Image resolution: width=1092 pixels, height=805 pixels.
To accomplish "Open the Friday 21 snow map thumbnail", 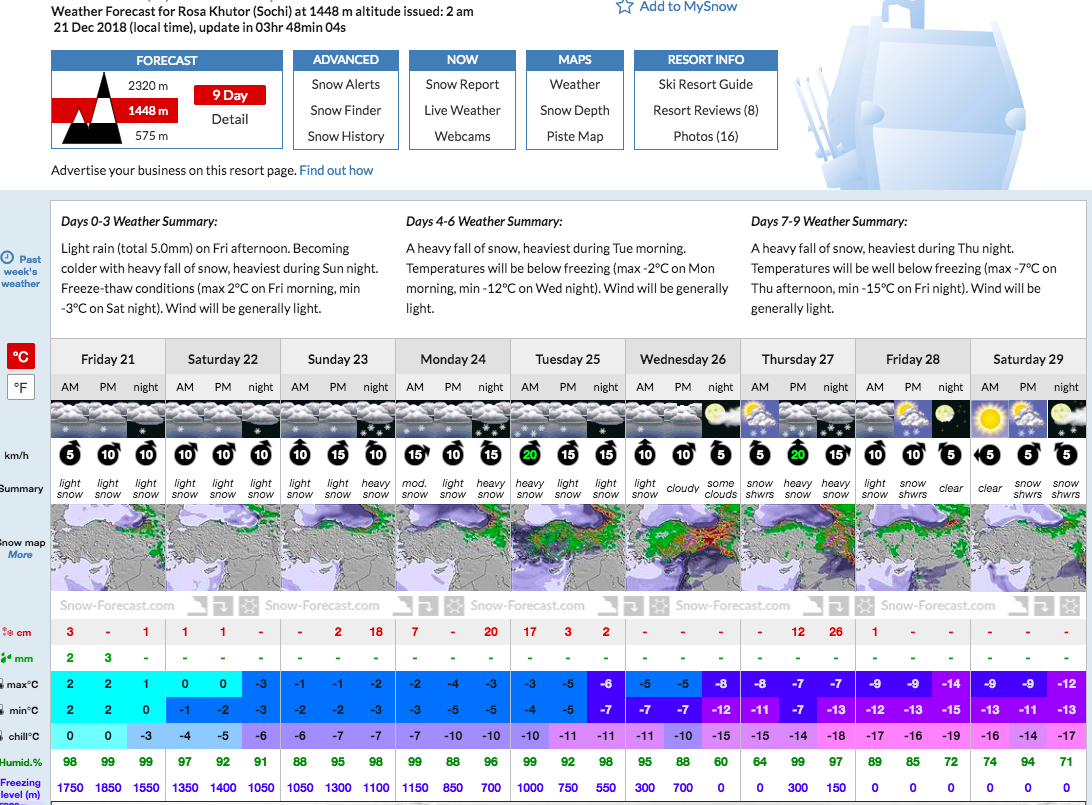I will pyautogui.click(x=108, y=547).
